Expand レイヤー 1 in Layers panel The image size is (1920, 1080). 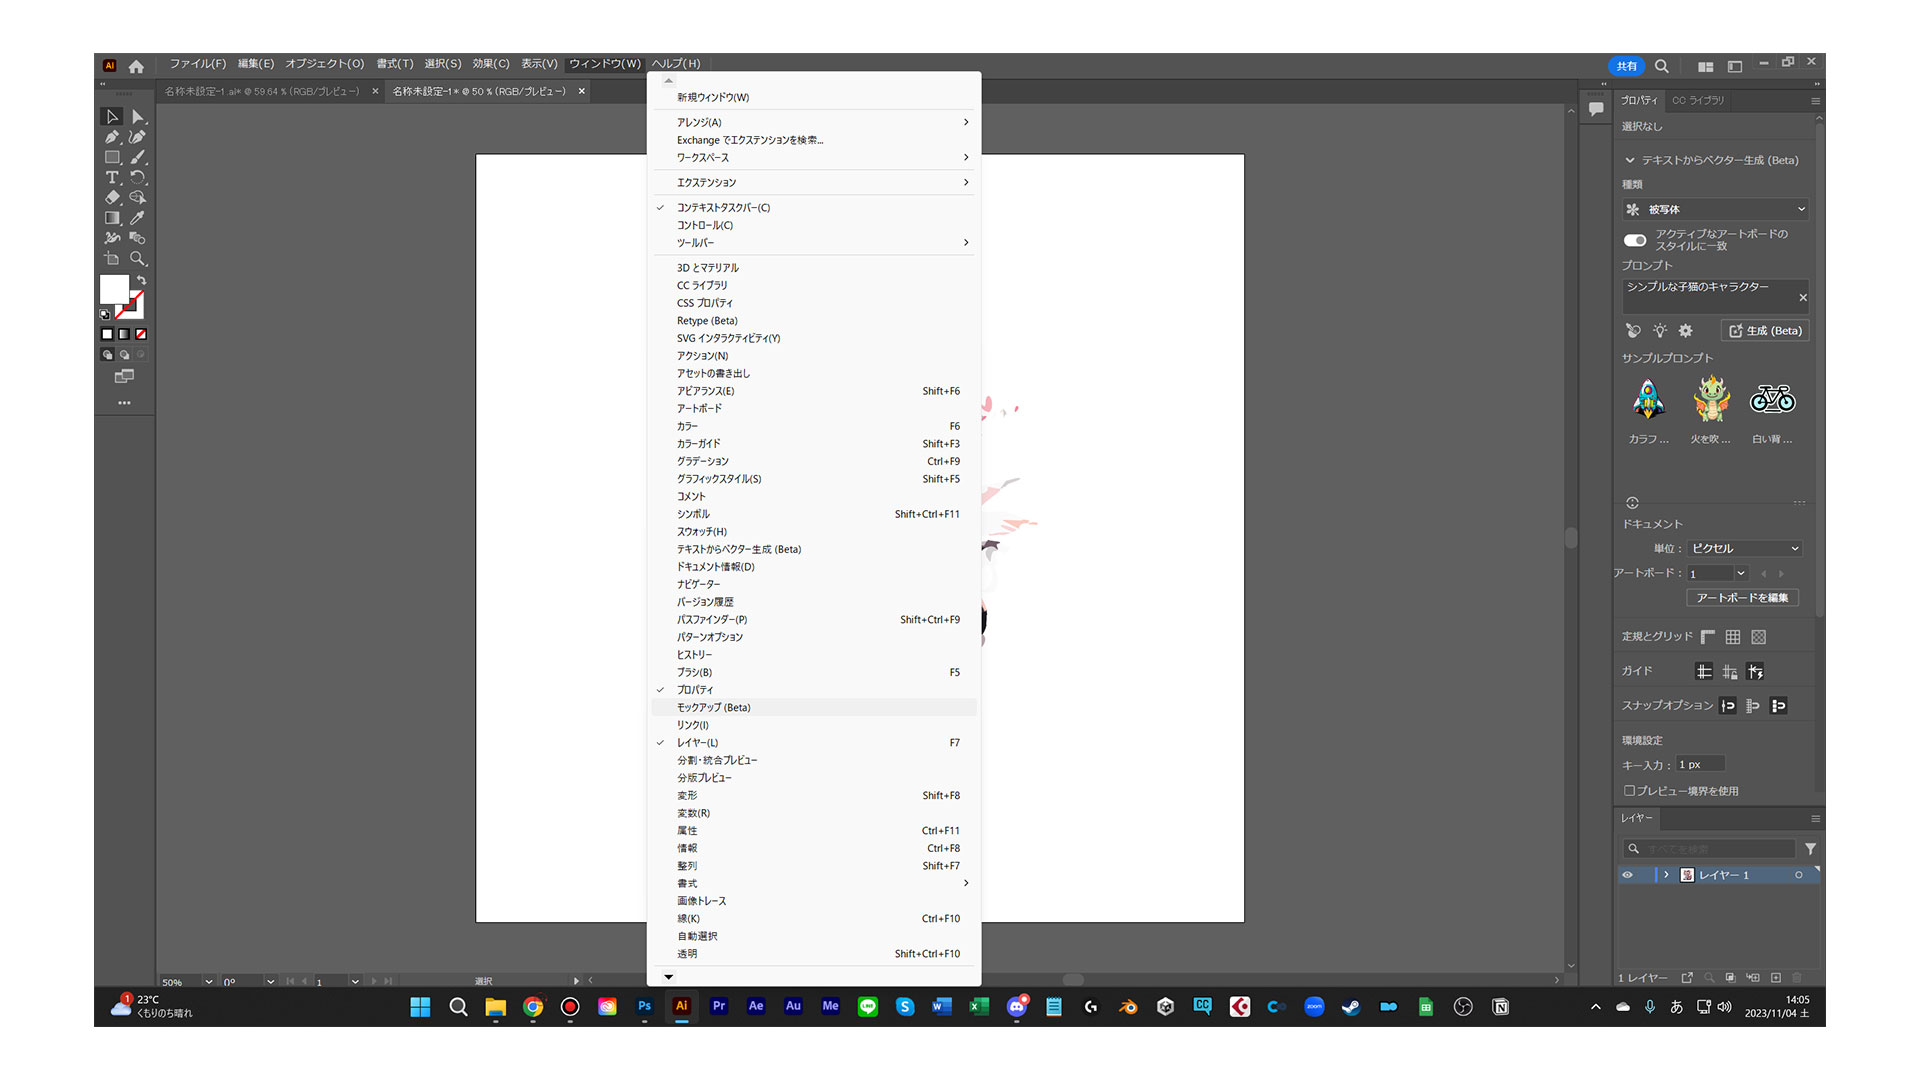[x=1666, y=875]
